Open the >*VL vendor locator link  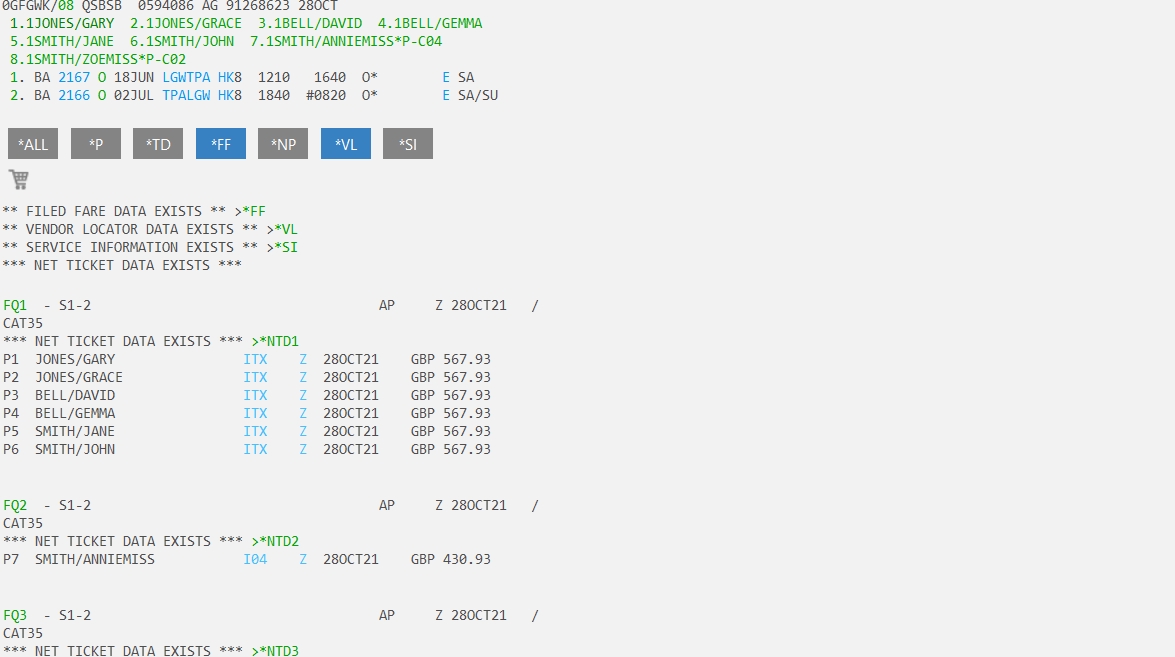tap(282, 229)
